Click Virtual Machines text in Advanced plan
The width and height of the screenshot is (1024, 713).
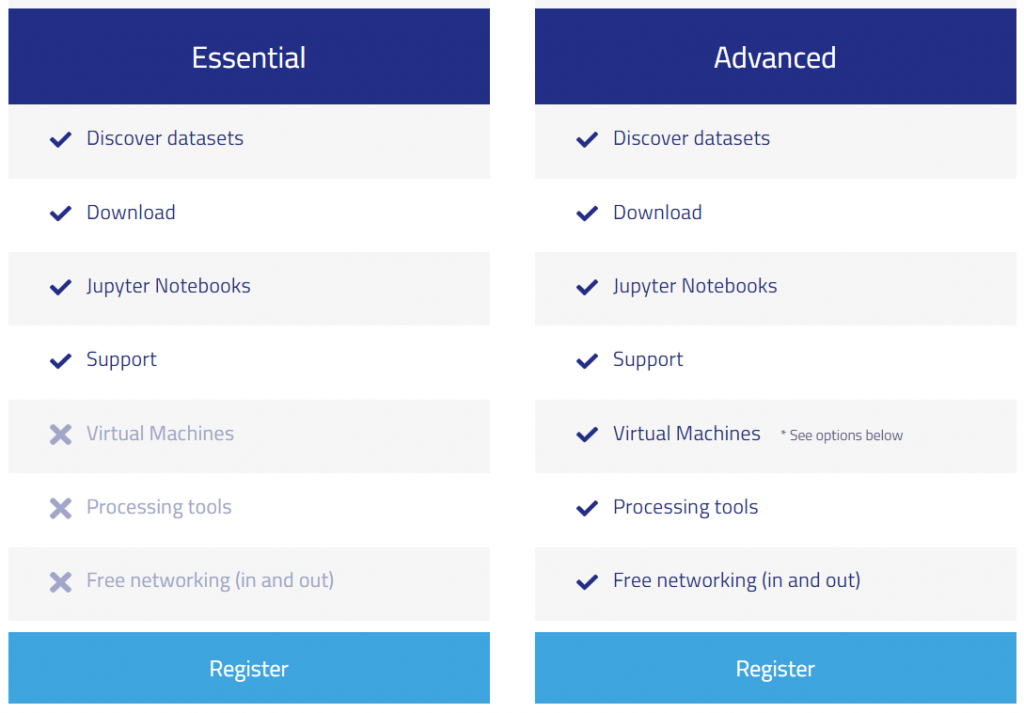coord(686,433)
